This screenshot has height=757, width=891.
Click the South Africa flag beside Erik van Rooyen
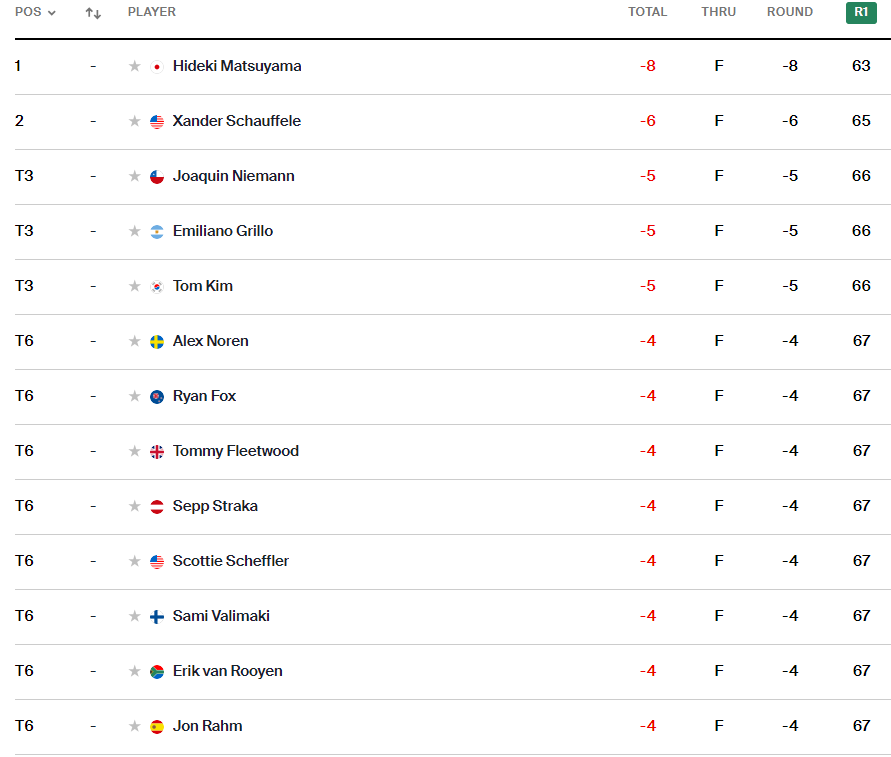pos(157,672)
